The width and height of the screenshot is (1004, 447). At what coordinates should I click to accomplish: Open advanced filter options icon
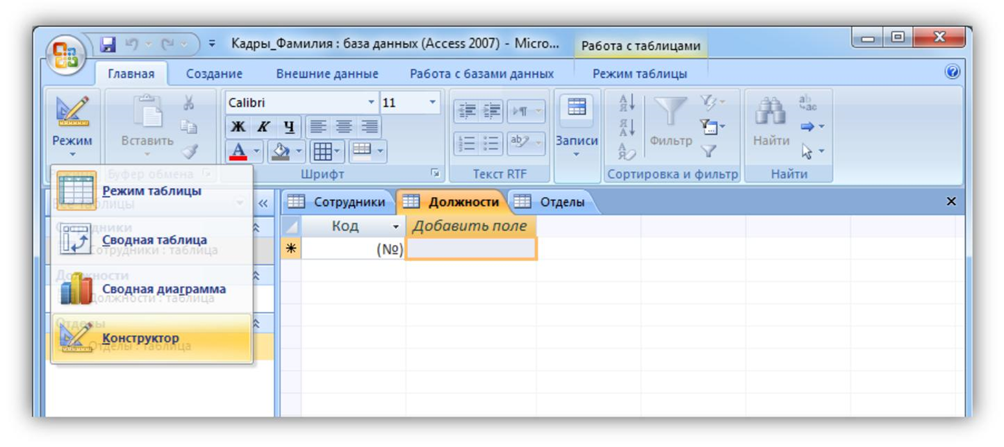[713, 127]
